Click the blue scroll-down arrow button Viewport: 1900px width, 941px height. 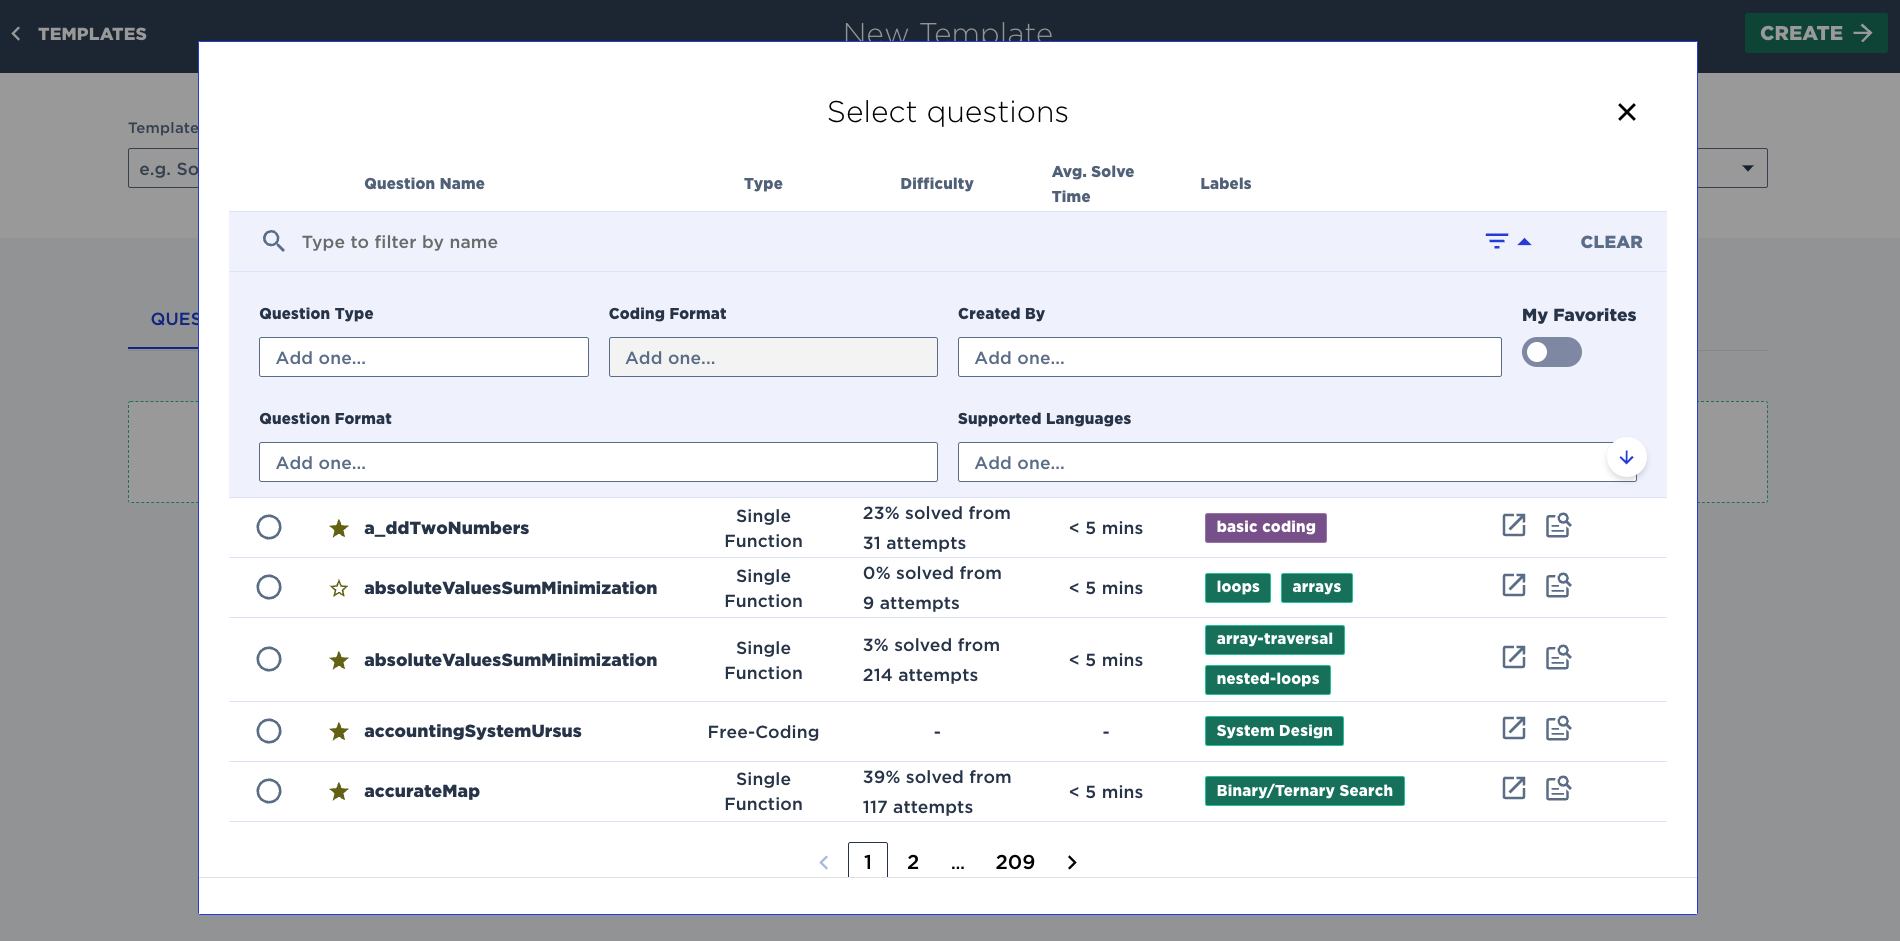[x=1626, y=458]
